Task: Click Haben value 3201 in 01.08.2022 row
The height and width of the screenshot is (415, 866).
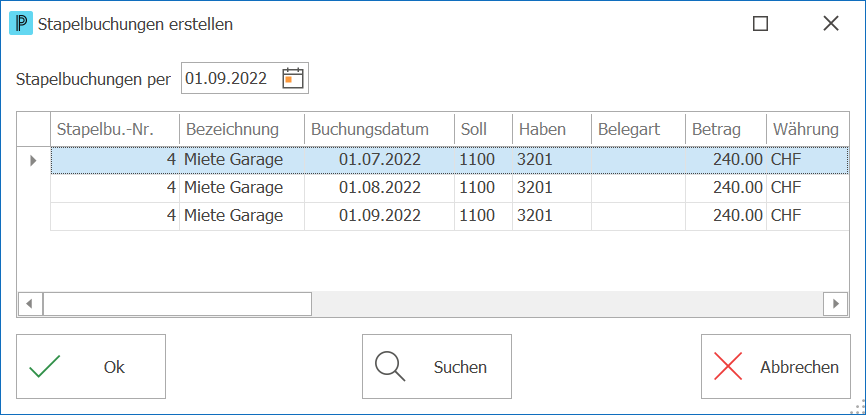Action: click(x=535, y=188)
